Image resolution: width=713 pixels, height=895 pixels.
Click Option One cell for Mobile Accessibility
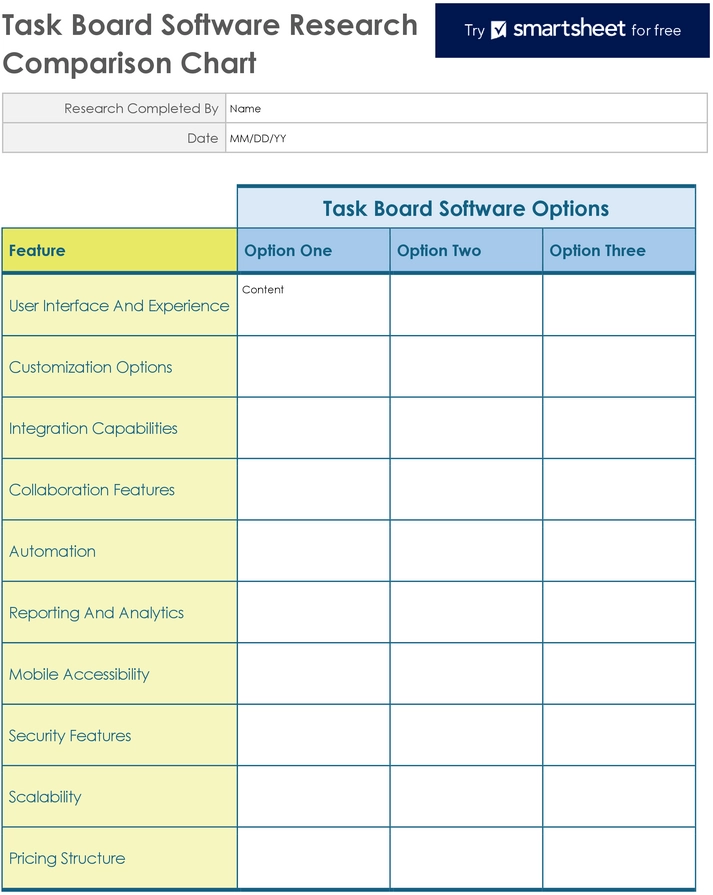click(x=314, y=674)
